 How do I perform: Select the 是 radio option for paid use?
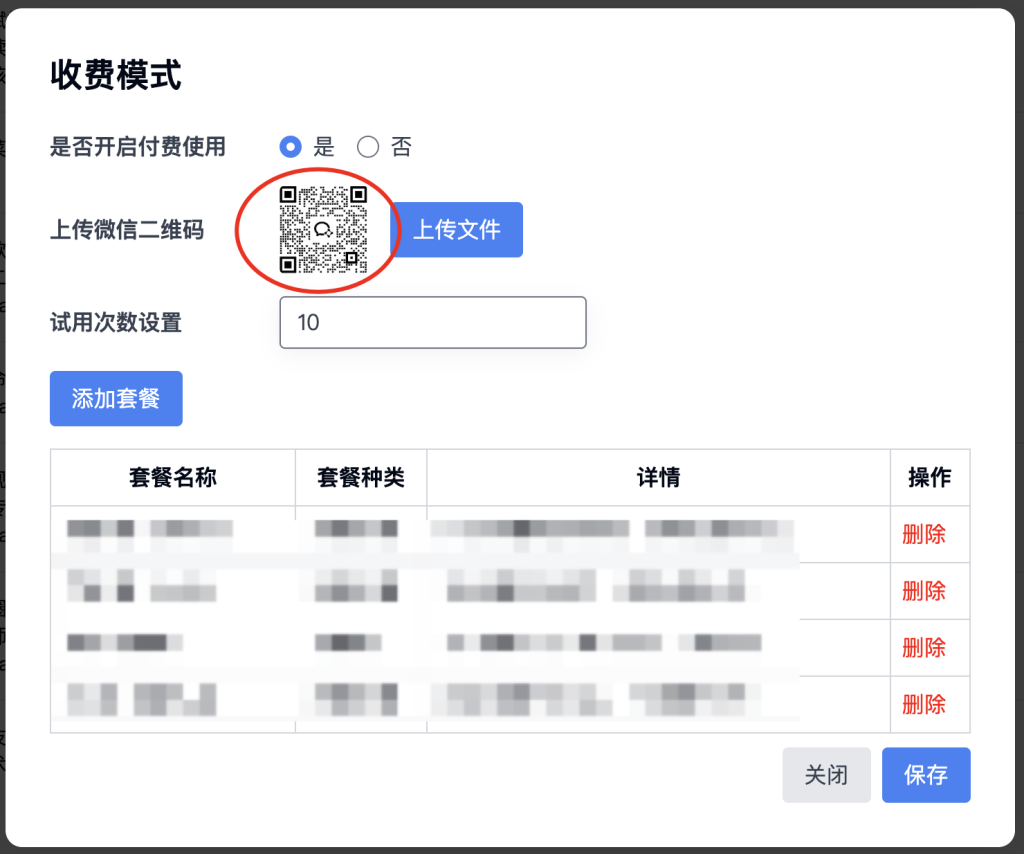click(291, 147)
